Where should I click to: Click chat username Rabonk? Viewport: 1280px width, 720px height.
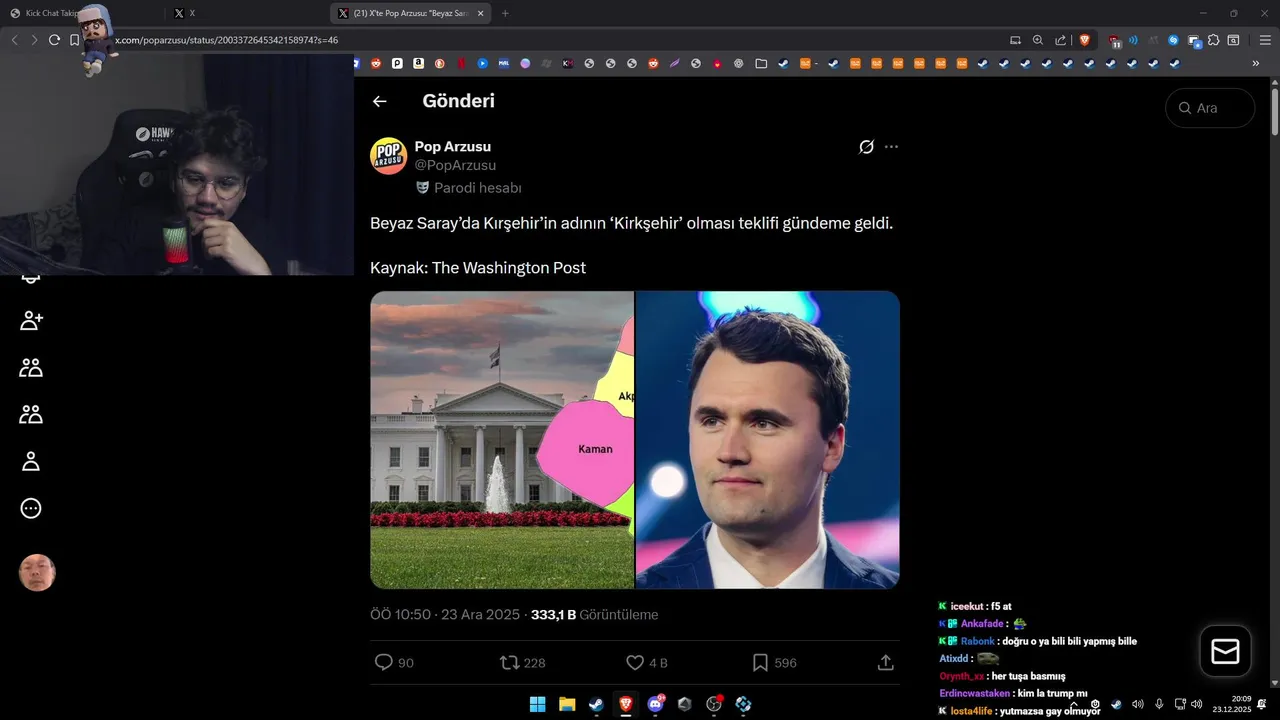[x=977, y=641]
